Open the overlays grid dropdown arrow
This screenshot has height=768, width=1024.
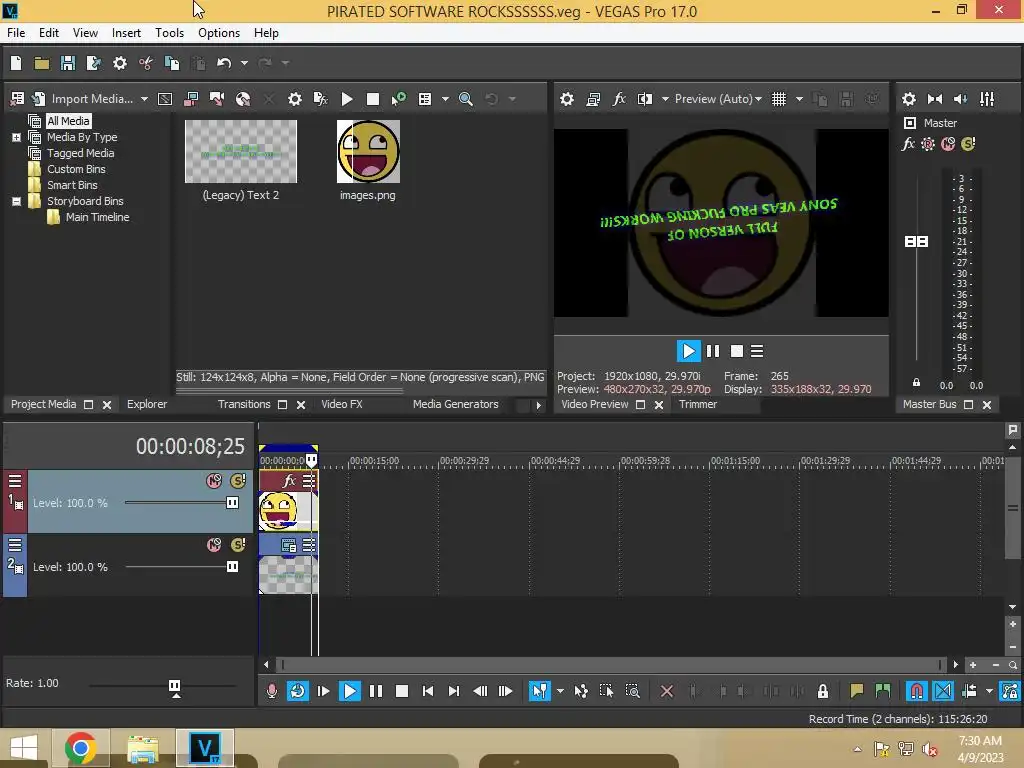coord(799,99)
